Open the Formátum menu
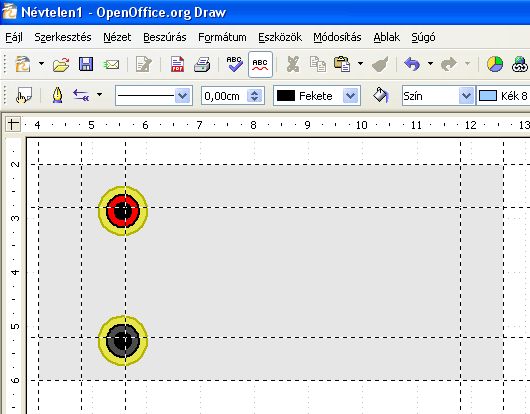The width and height of the screenshot is (530, 414). pyautogui.click(x=222, y=37)
